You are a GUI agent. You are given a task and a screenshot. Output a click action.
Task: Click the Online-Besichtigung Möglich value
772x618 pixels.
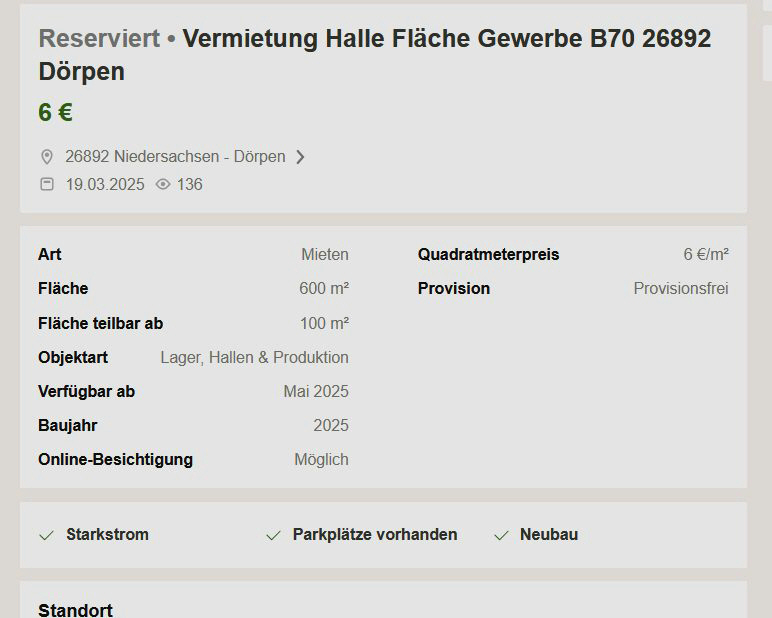click(x=322, y=459)
